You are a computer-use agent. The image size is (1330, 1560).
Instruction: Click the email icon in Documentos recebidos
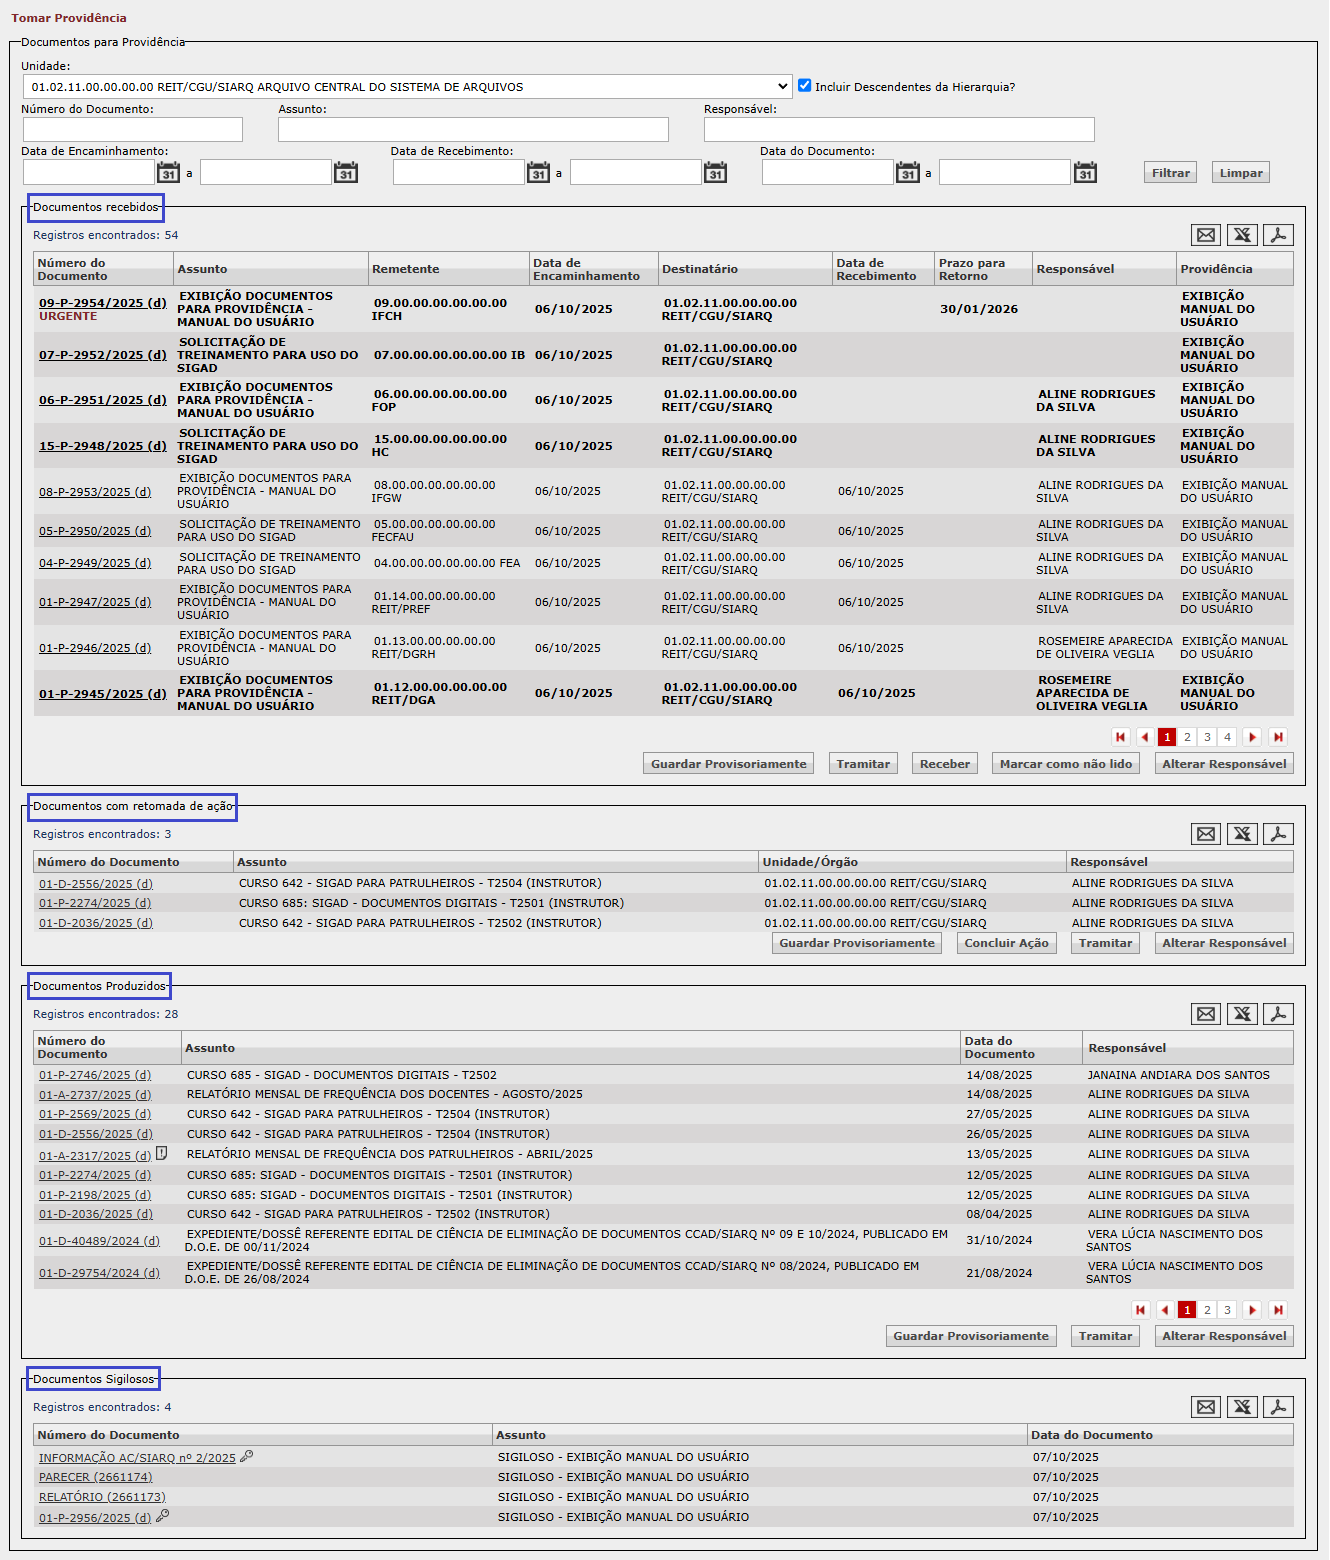1206,235
